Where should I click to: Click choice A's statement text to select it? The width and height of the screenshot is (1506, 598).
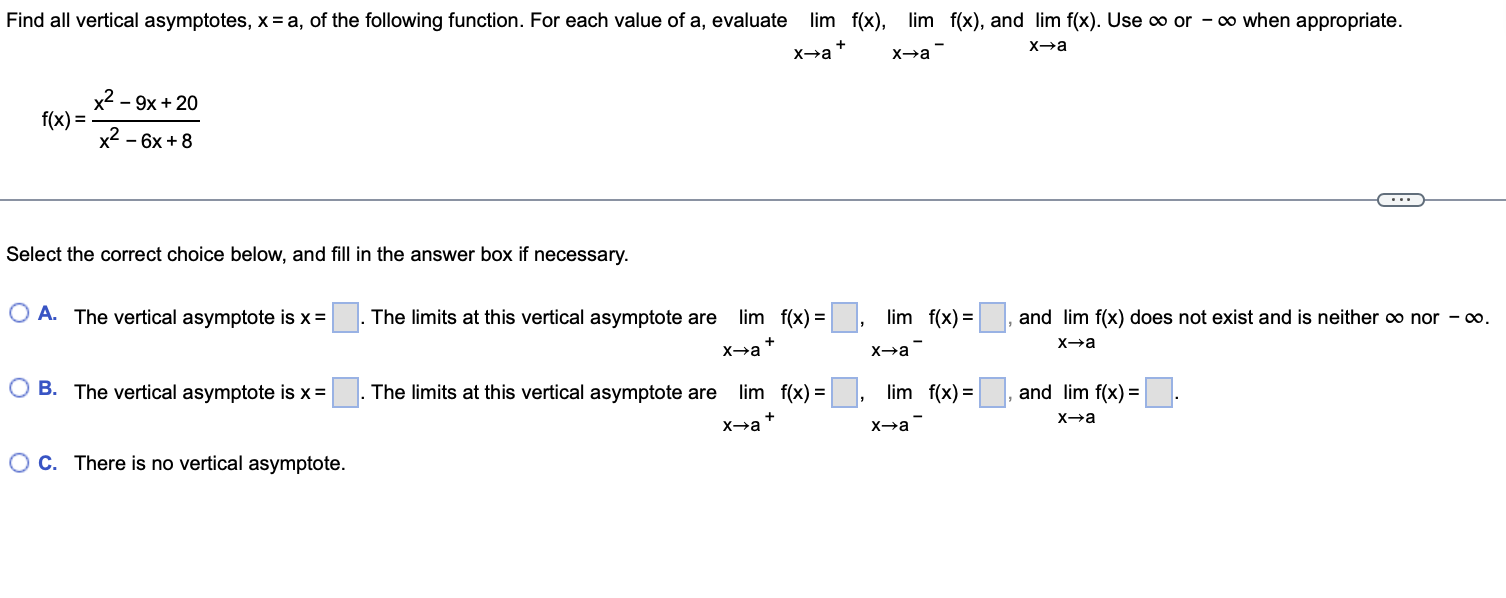pos(200,316)
